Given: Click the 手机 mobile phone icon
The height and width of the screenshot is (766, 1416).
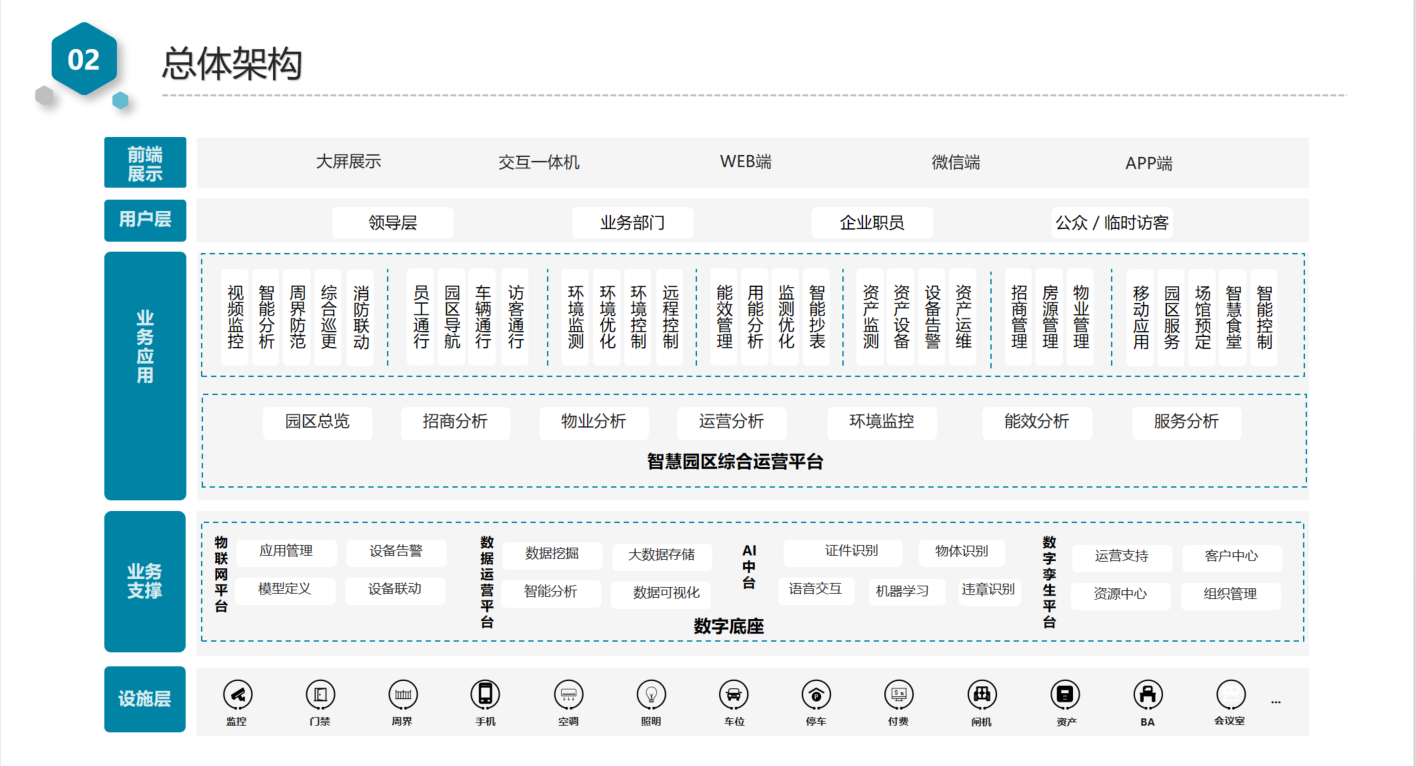Looking at the screenshot, I should pyautogui.click(x=485, y=694).
